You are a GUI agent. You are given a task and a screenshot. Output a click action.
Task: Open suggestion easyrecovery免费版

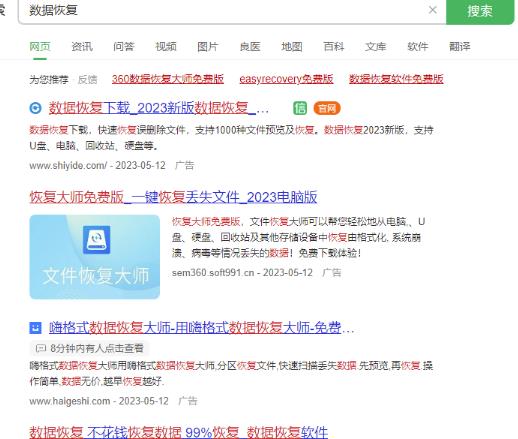click(286, 79)
